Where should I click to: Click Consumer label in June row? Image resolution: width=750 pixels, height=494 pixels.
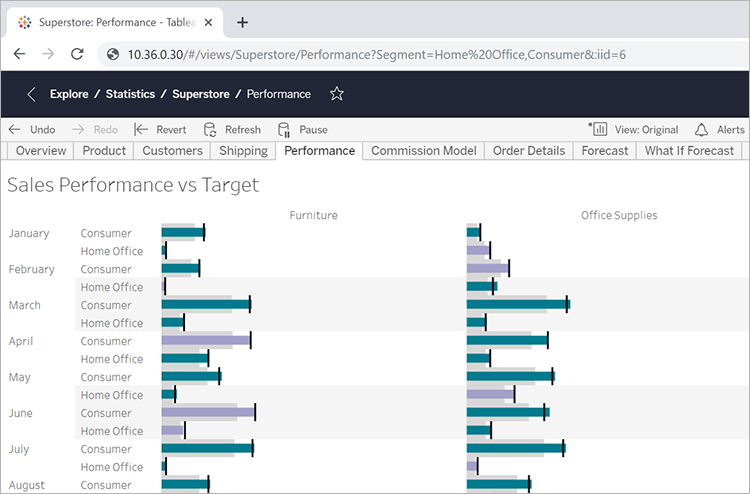click(106, 413)
